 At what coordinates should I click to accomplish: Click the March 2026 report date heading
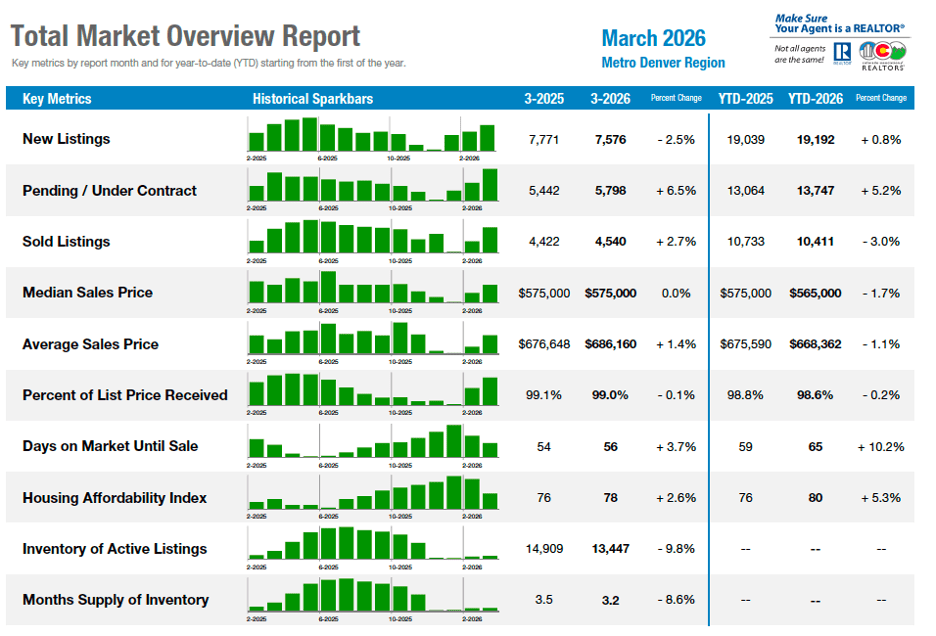click(653, 38)
